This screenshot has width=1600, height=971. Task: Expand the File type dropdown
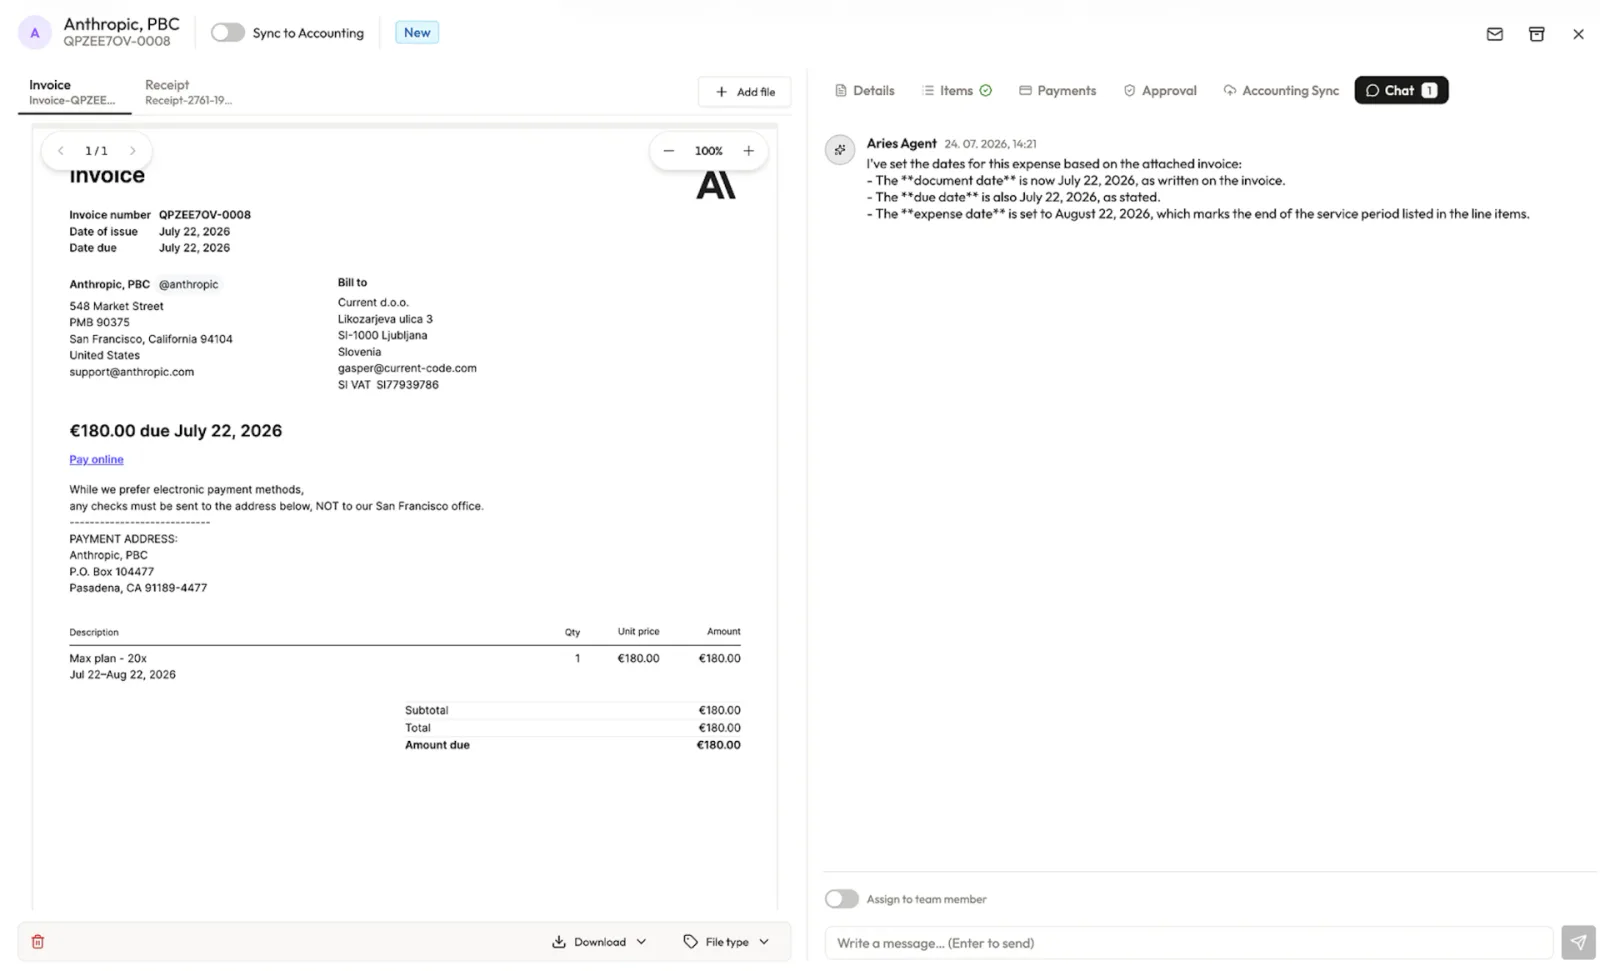726,942
